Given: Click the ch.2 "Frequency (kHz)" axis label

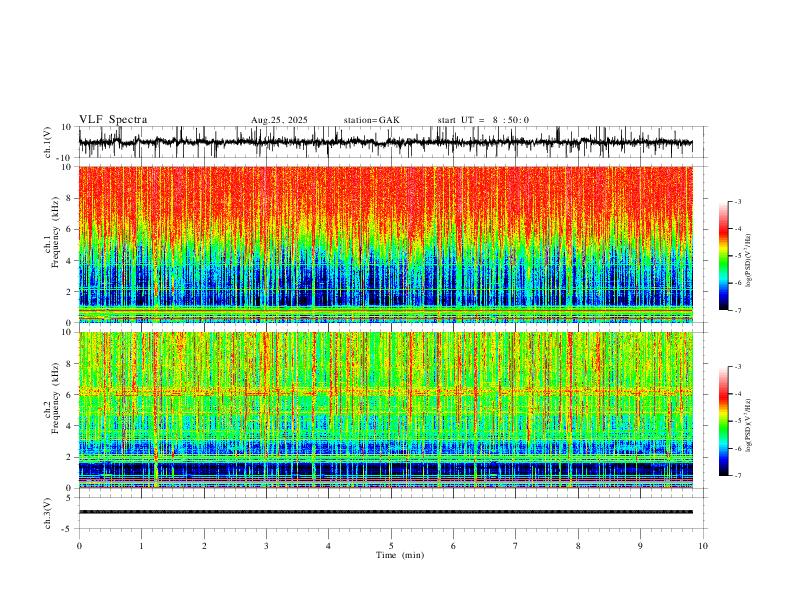Looking at the screenshot, I should (x=55, y=398).
